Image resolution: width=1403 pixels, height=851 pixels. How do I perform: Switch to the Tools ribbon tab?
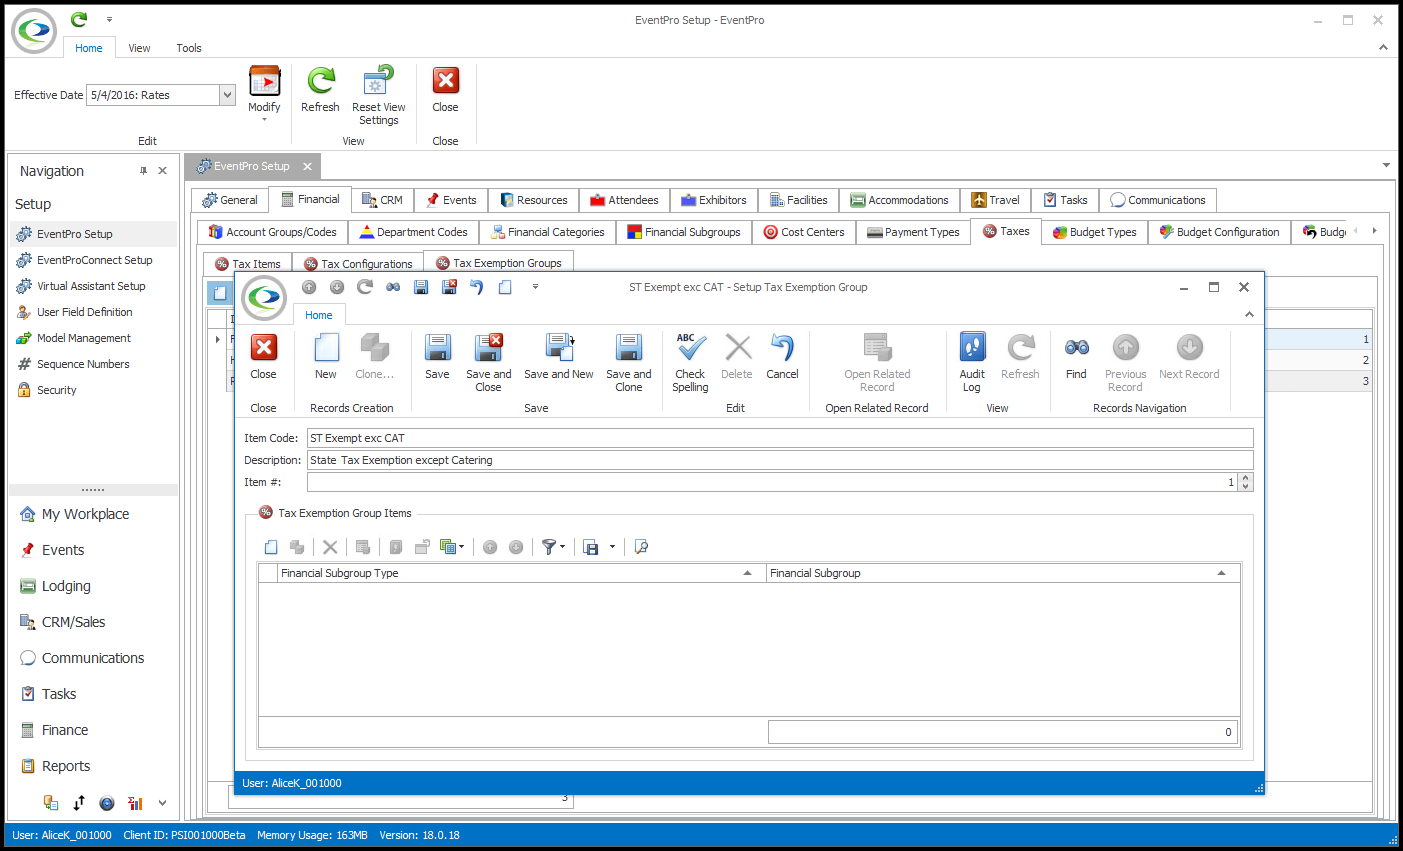pos(189,48)
